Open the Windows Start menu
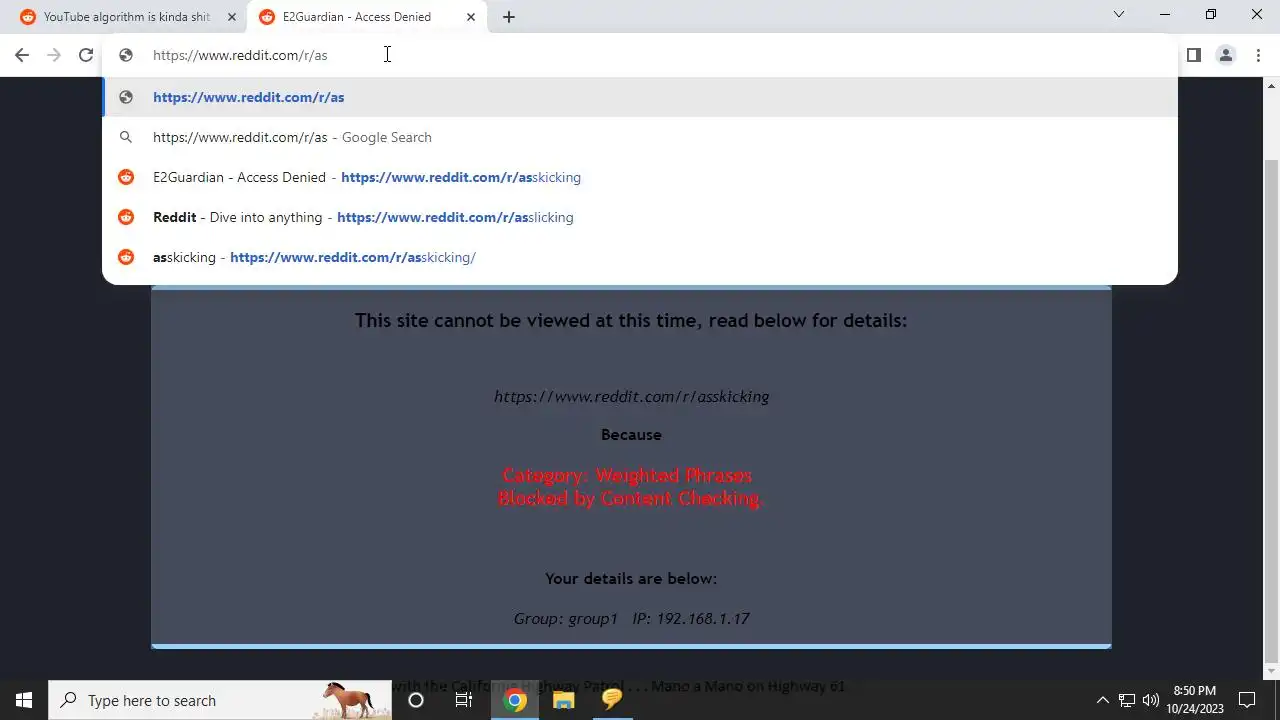The width and height of the screenshot is (1280, 720). coord(24,700)
